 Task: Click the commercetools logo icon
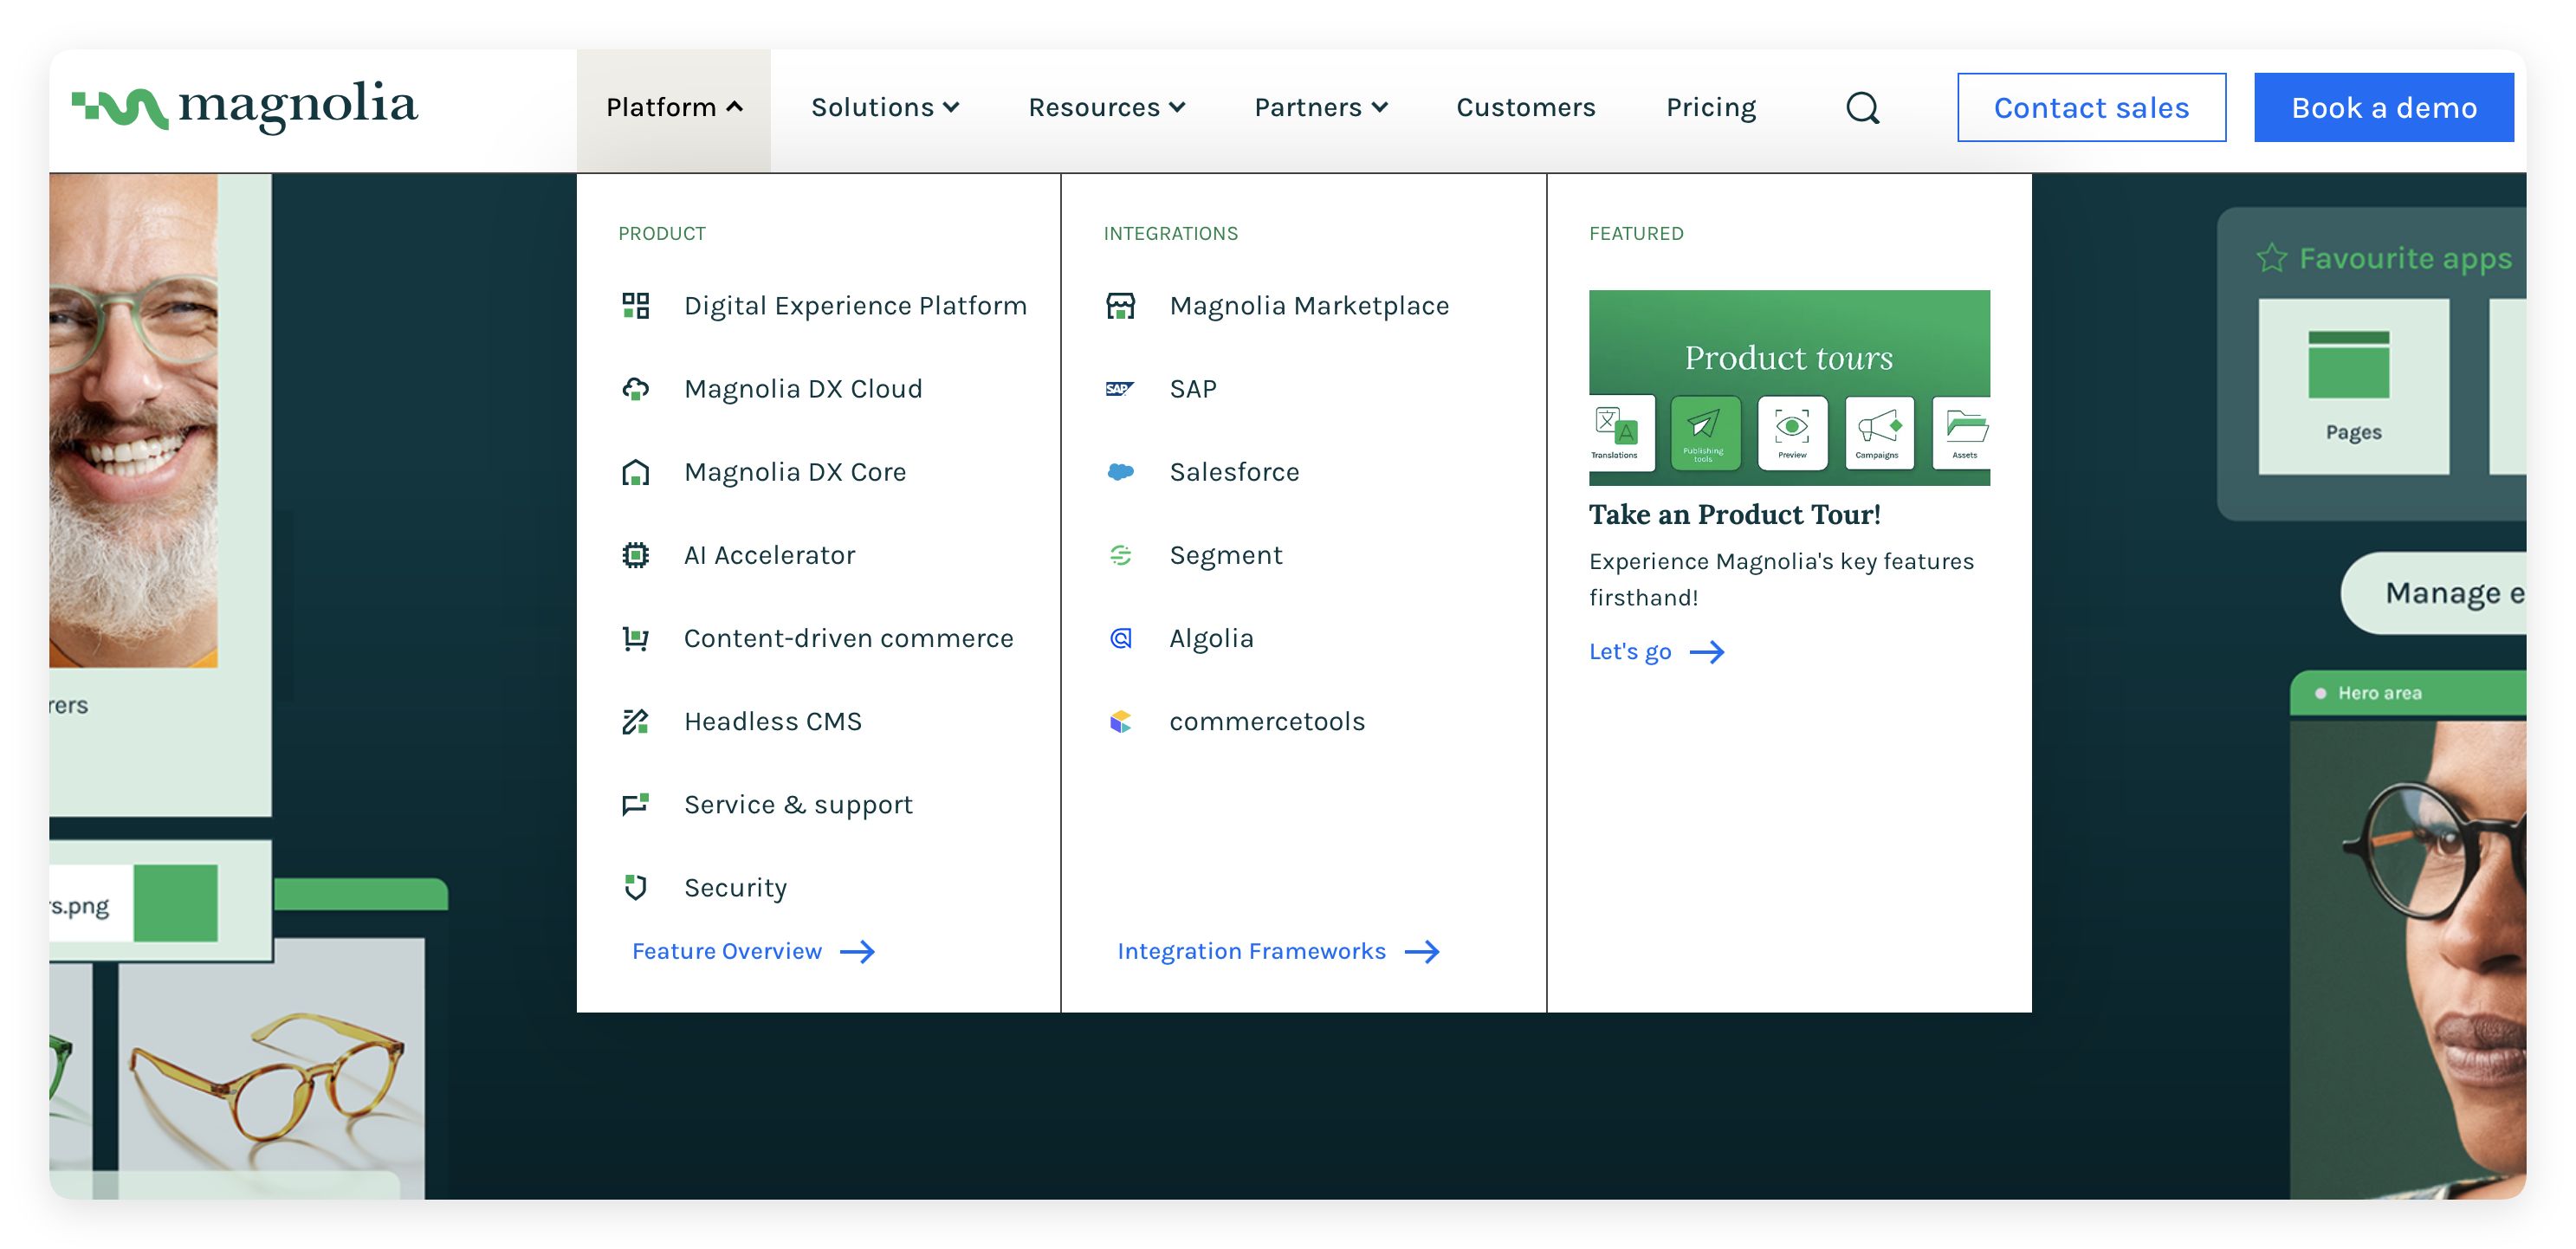(x=1120, y=721)
